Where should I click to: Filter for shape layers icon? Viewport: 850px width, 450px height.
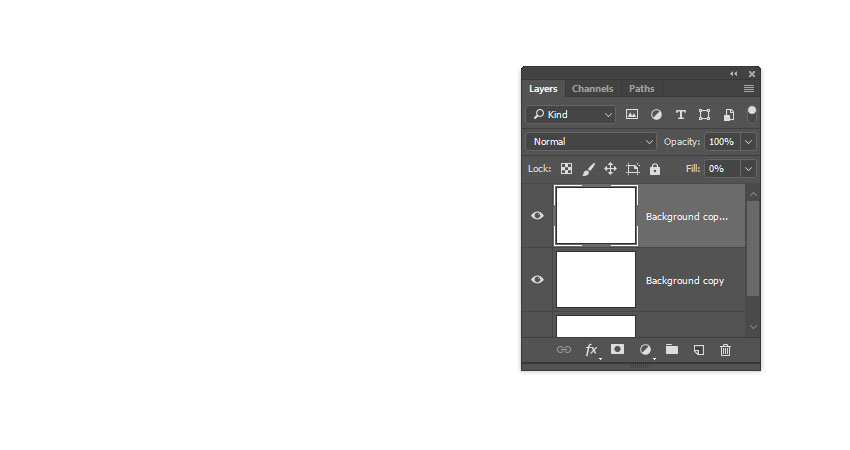[704, 114]
